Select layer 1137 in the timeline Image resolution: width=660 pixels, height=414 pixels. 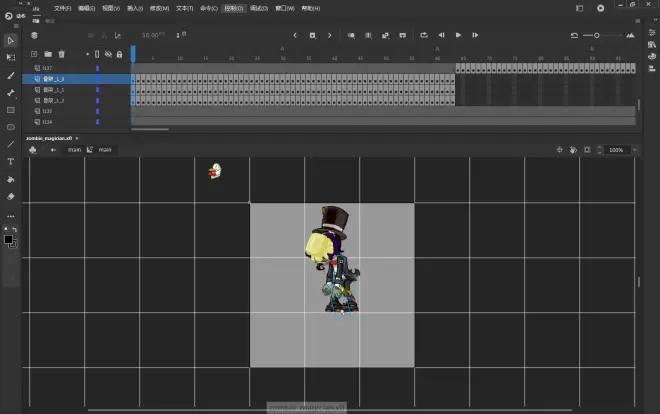click(47, 68)
